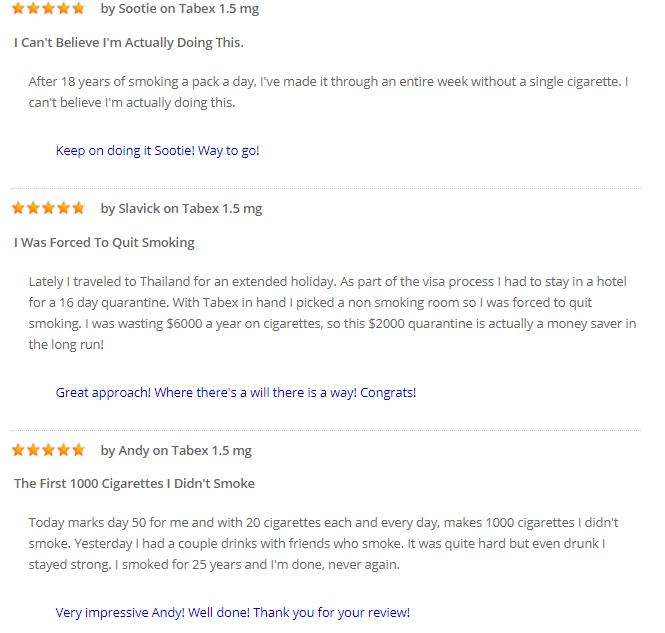Click the third star of Andy's rating
This screenshot has width=665, height=633.
click(48, 449)
